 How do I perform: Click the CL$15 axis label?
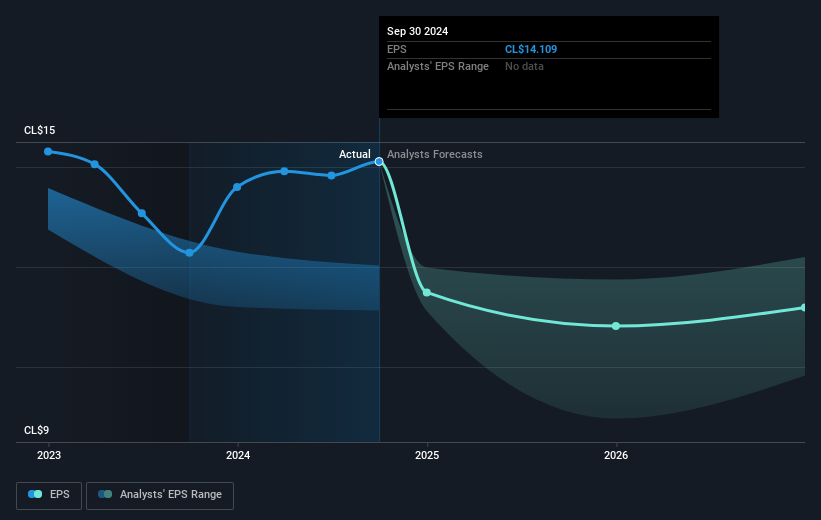tap(40, 130)
